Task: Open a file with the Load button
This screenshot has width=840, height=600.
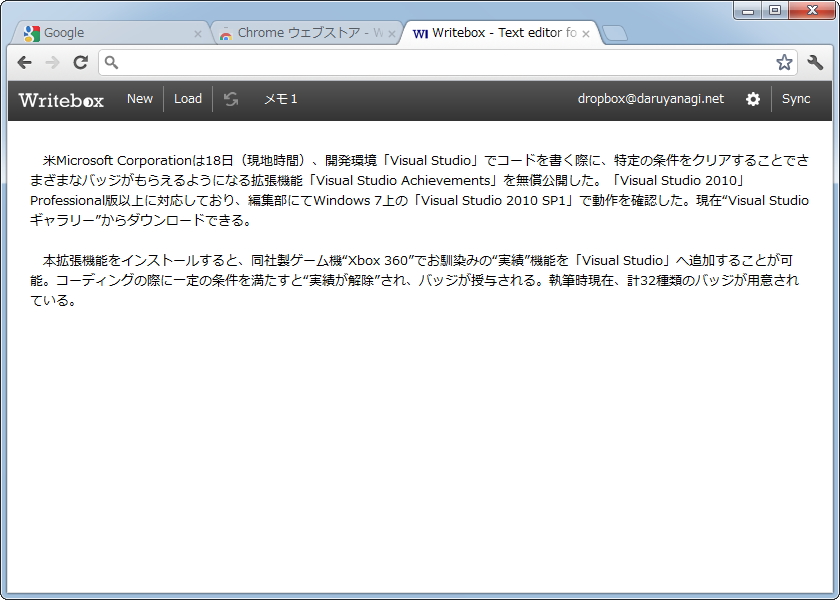Action: coord(188,99)
